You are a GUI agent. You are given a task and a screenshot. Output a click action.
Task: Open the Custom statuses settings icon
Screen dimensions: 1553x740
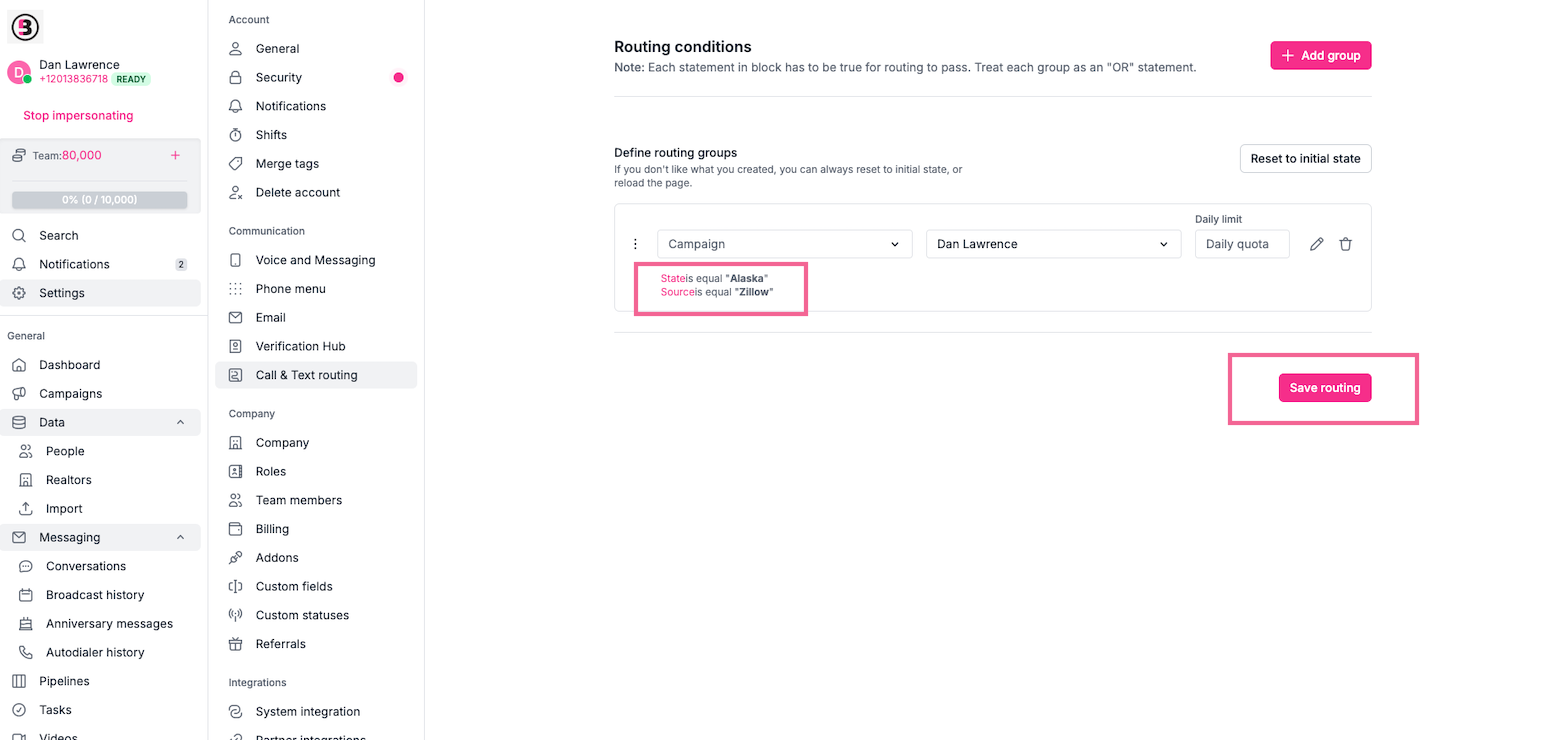coord(234,614)
